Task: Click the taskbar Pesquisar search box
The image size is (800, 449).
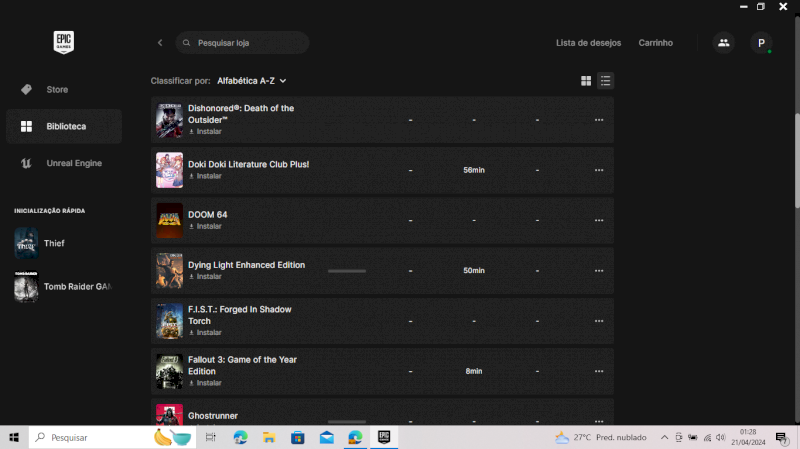Action: tap(112, 437)
